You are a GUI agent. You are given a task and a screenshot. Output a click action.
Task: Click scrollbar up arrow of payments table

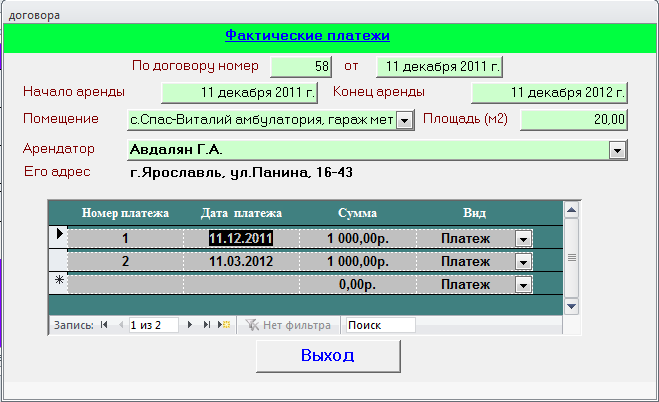572,210
